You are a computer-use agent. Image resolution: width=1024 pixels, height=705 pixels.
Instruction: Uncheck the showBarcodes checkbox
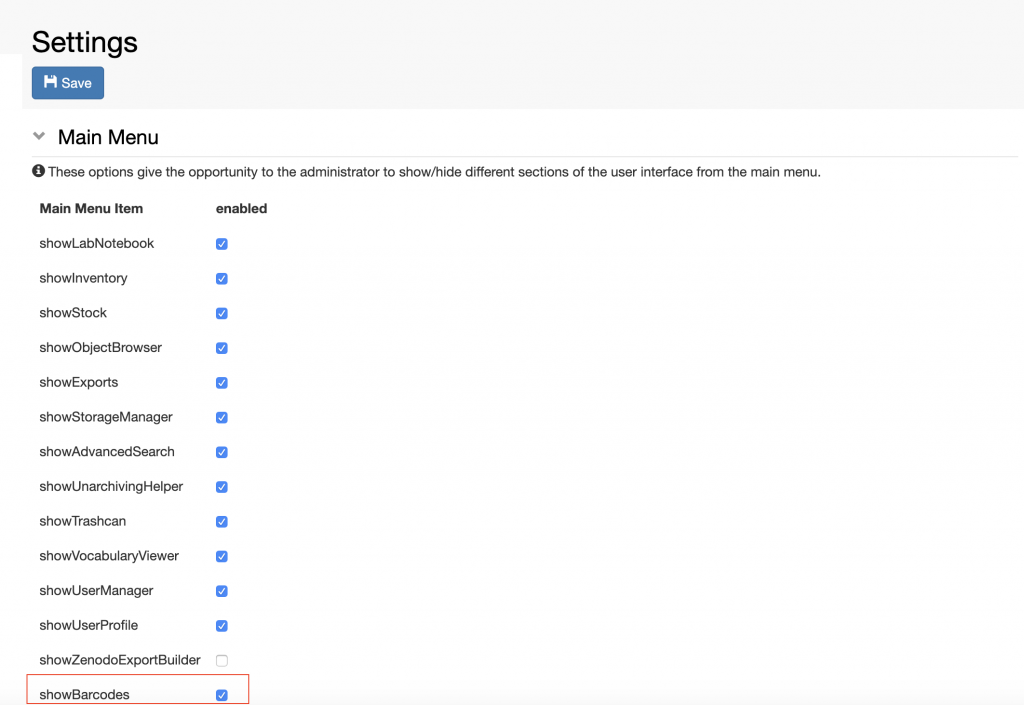pos(222,695)
